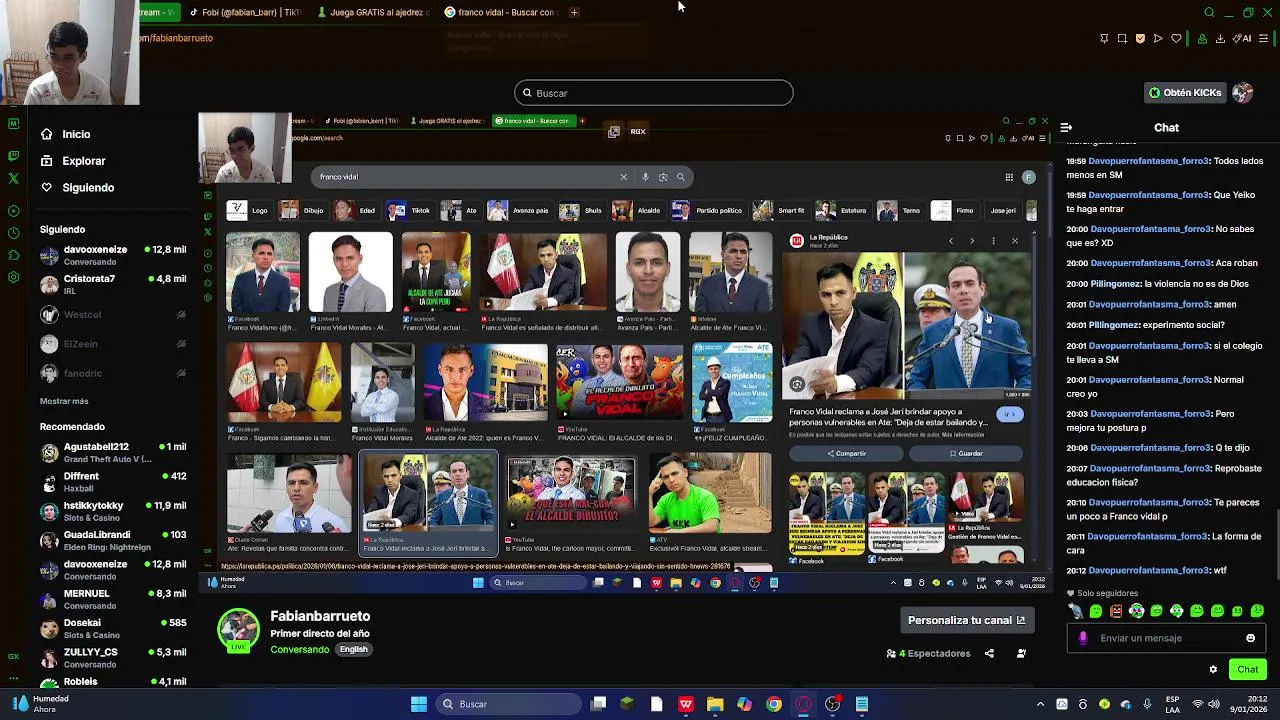Image resolution: width=1280 pixels, height=720 pixels.
Task: Open the AI assistant icon in the browser toolbar
Action: click(x=1242, y=39)
